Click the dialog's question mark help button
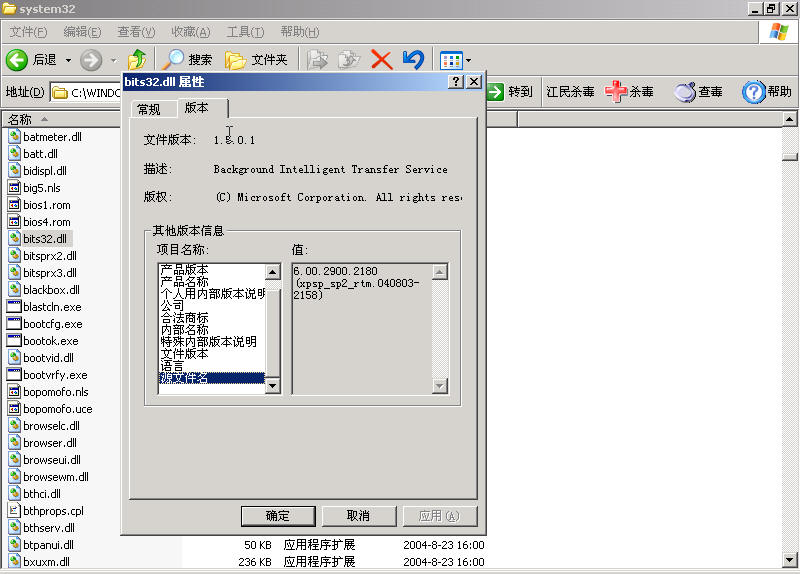The width and height of the screenshot is (800, 574). point(456,82)
